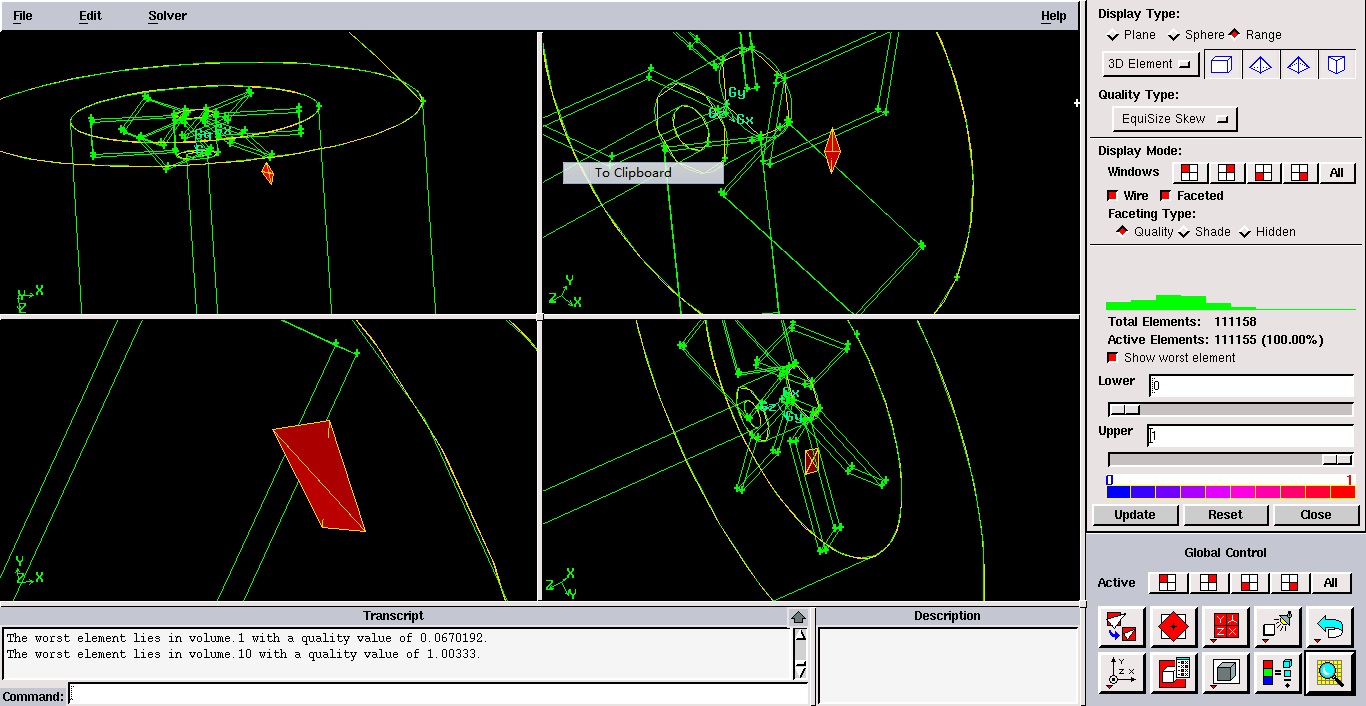Select the wedge (prism) element icon
The height and width of the screenshot is (706, 1366).
coord(1336,64)
